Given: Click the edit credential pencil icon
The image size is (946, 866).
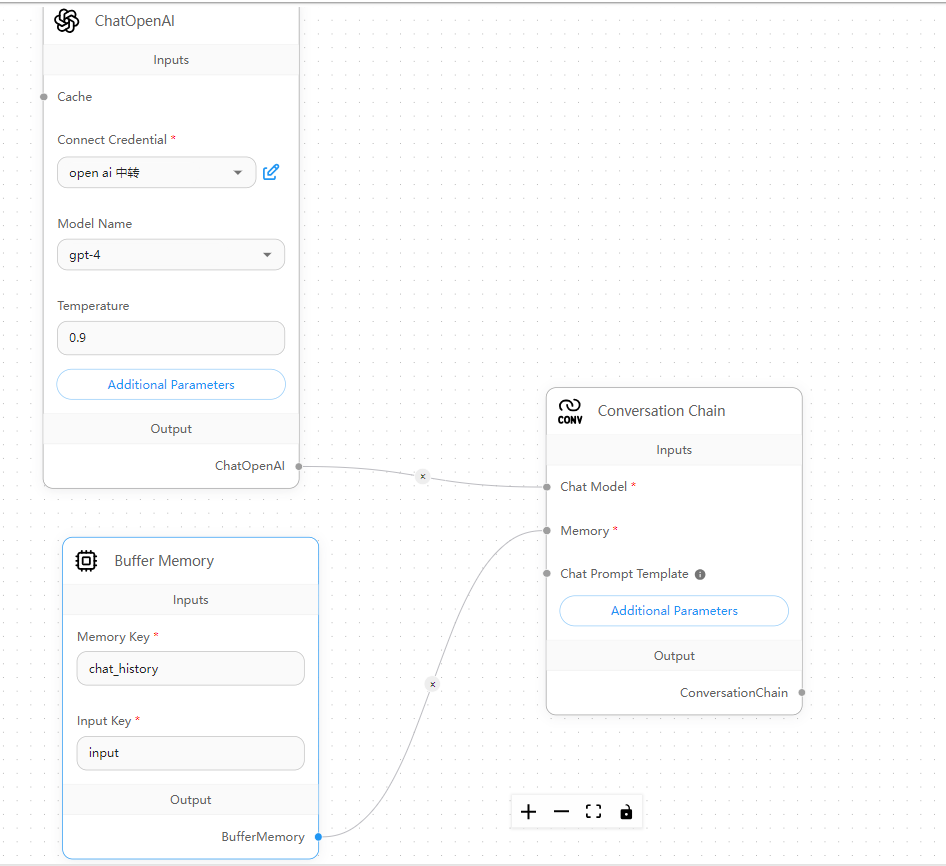Looking at the screenshot, I should pos(270,172).
